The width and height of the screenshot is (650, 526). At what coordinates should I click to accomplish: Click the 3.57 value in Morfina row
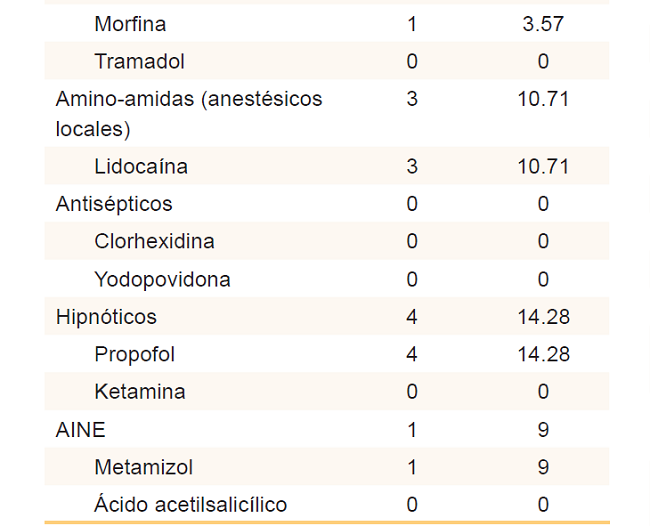[x=543, y=23]
